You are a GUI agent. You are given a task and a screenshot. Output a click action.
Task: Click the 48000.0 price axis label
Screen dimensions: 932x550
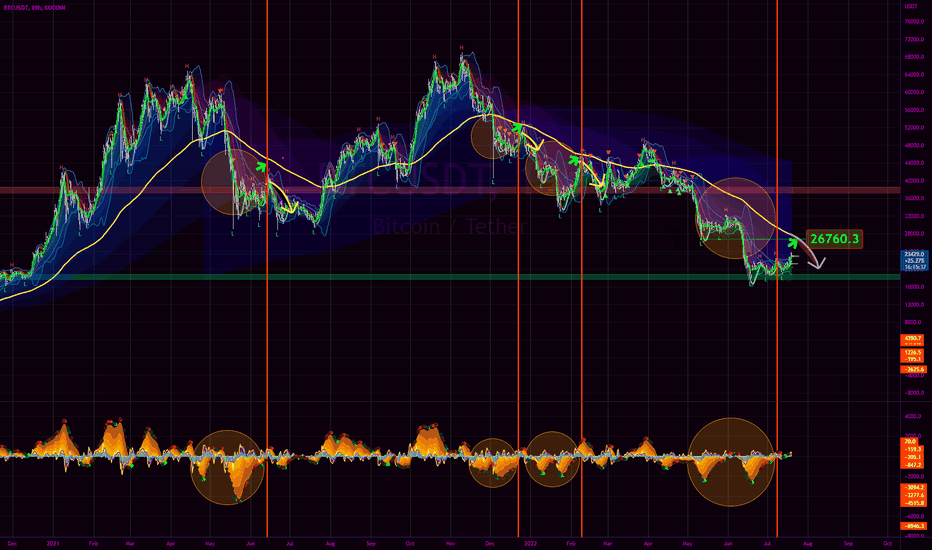(914, 145)
